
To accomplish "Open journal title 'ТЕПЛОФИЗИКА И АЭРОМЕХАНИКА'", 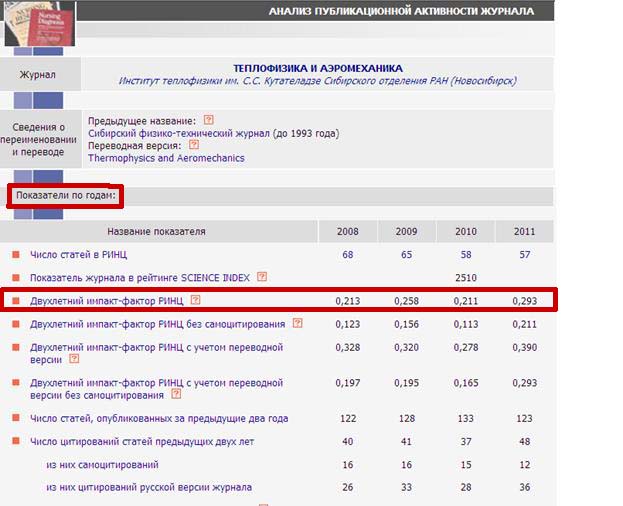I will point(318,68).
